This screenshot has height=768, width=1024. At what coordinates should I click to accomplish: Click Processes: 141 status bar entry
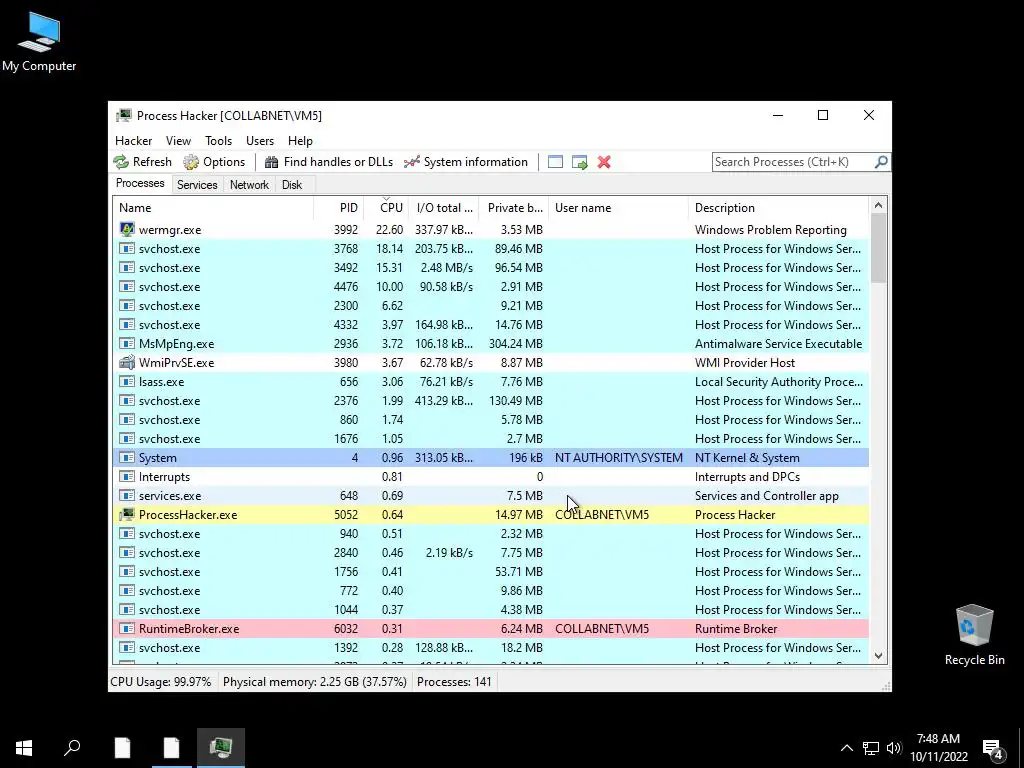454,682
